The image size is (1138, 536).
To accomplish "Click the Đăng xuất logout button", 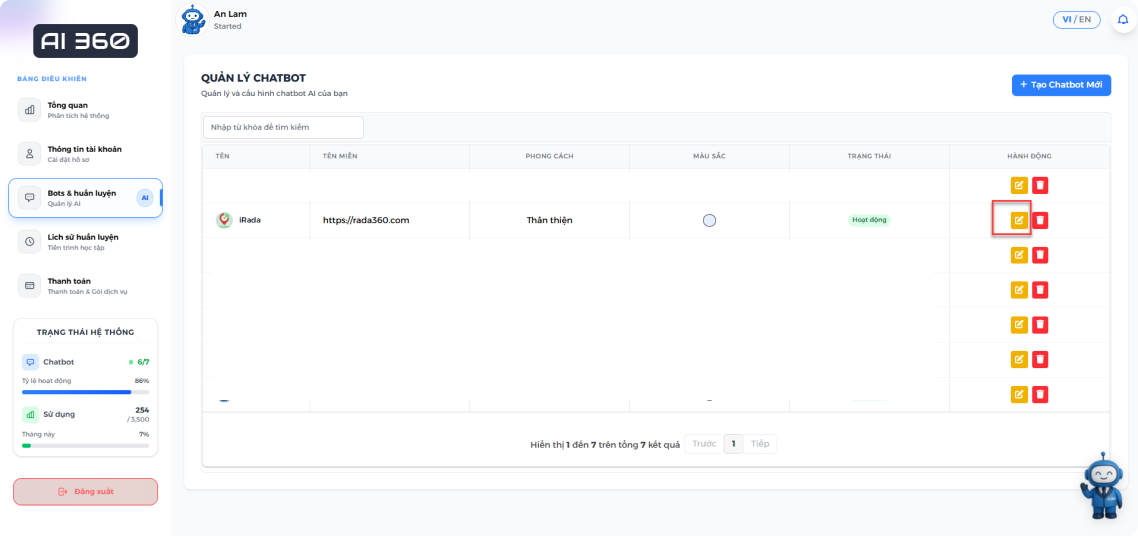I will (85, 491).
